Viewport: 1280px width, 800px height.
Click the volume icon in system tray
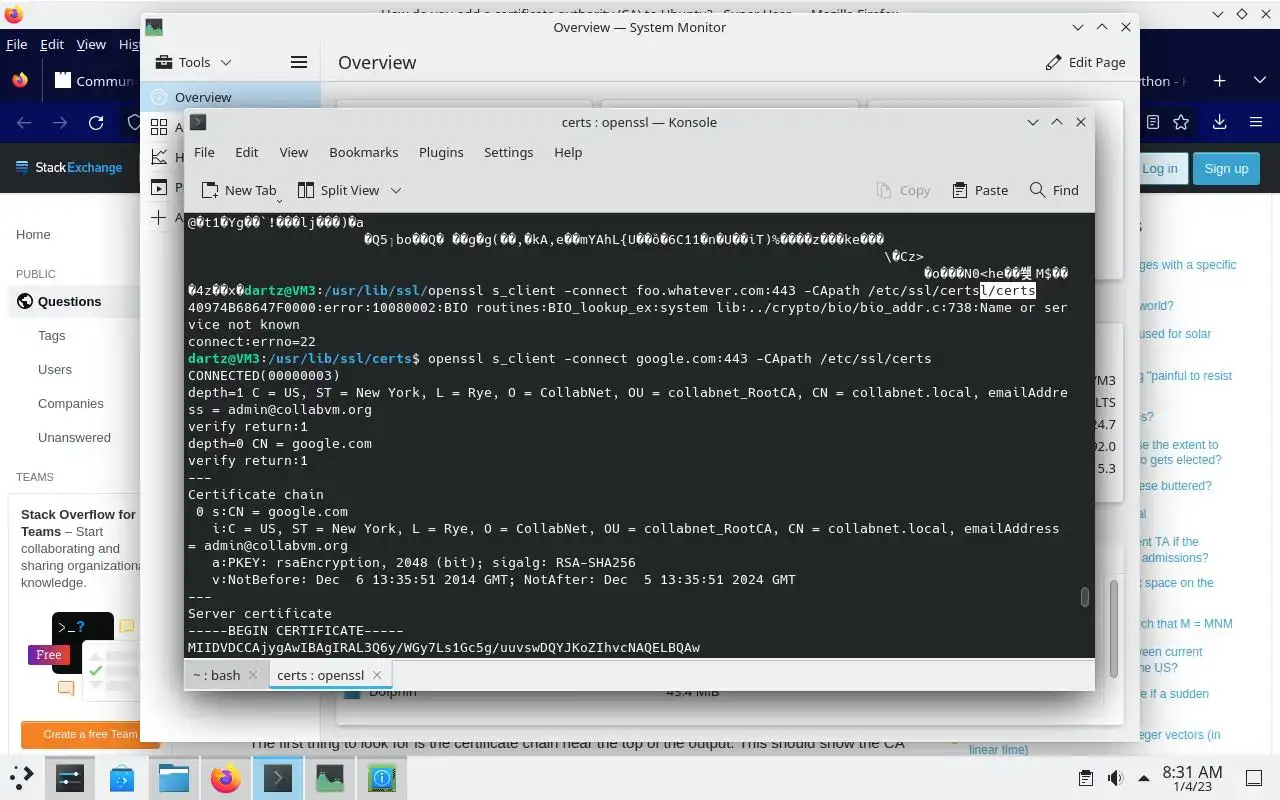tap(1115, 777)
